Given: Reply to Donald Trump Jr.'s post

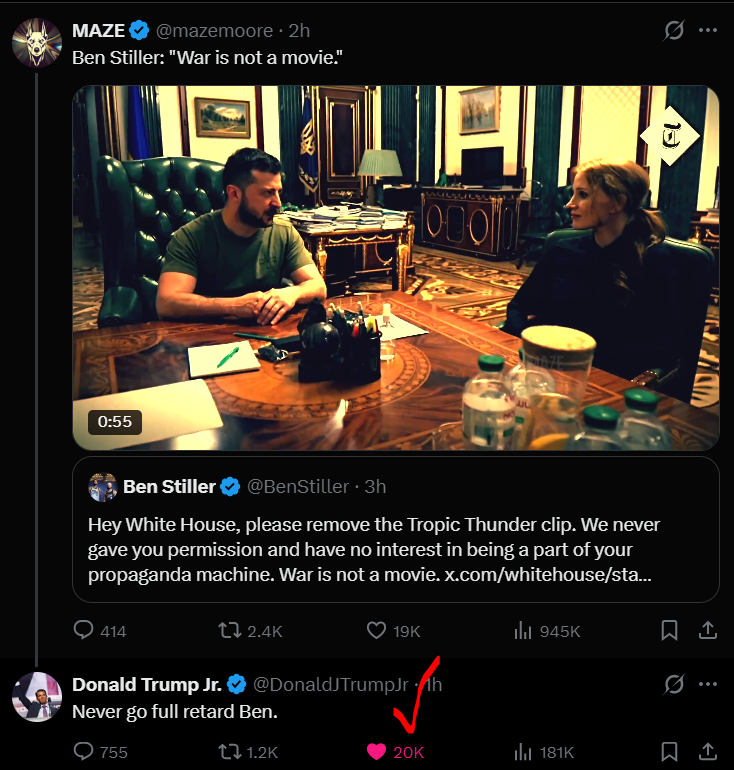Looking at the screenshot, I should click(x=84, y=752).
